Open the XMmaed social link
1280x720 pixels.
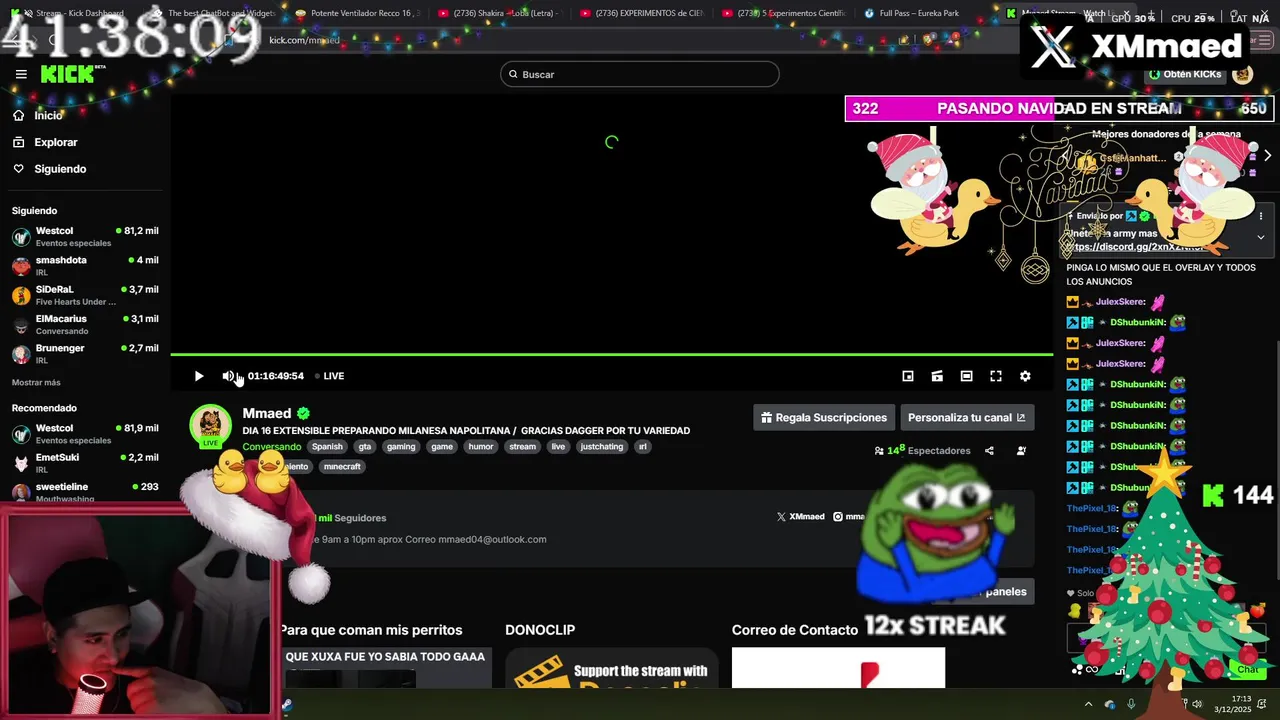tap(801, 517)
